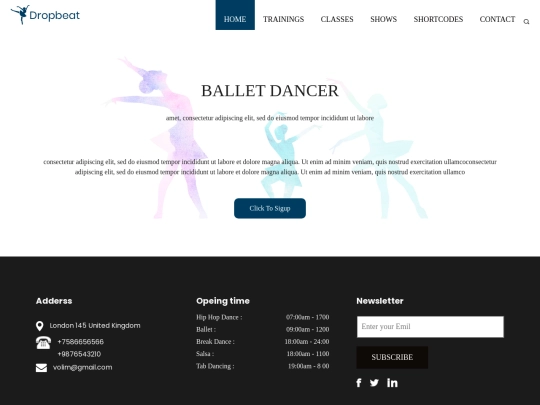Open the search magnifier icon
The height and width of the screenshot is (405, 540).
[526, 22]
